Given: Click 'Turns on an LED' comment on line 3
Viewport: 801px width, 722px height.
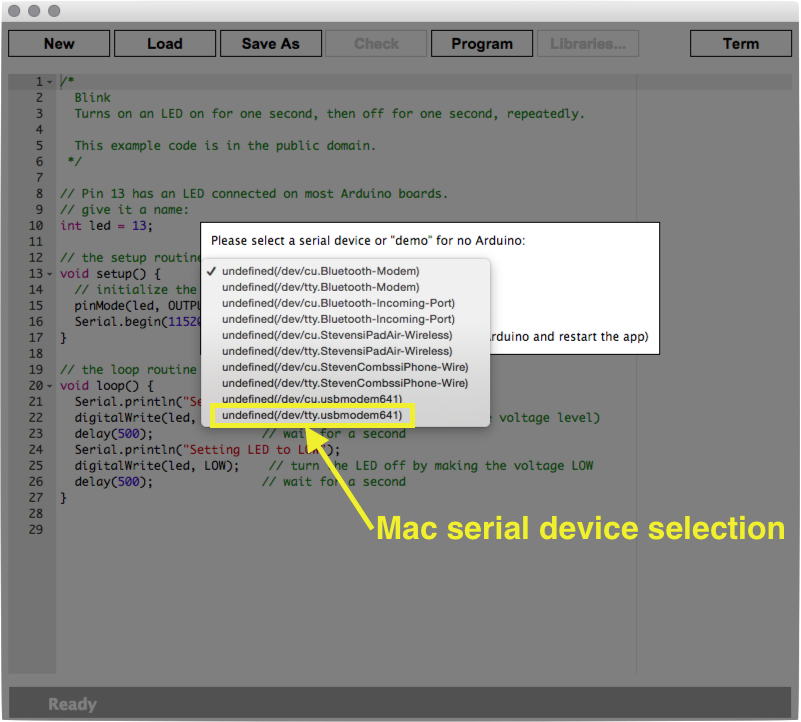Looking at the screenshot, I should click(329, 113).
